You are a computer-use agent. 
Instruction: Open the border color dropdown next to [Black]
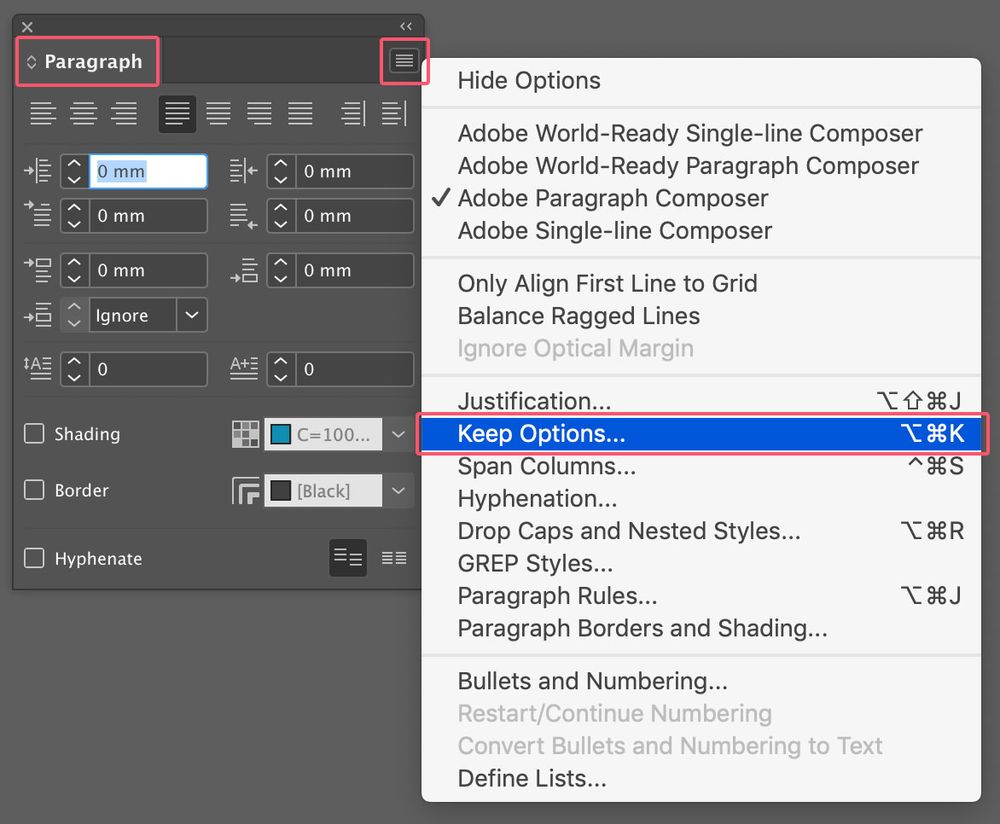click(398, 490)
